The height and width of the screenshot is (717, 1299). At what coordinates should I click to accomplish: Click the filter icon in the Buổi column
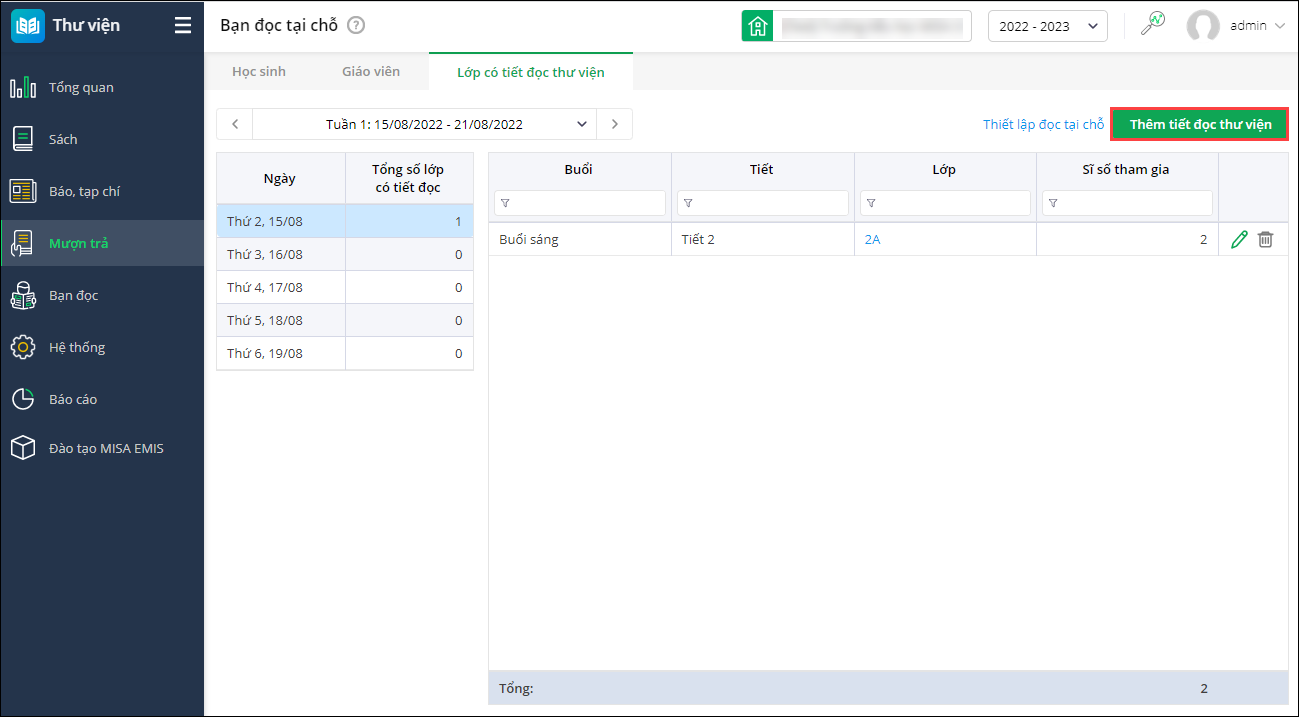pyautogui.click(x=505, y=203)
